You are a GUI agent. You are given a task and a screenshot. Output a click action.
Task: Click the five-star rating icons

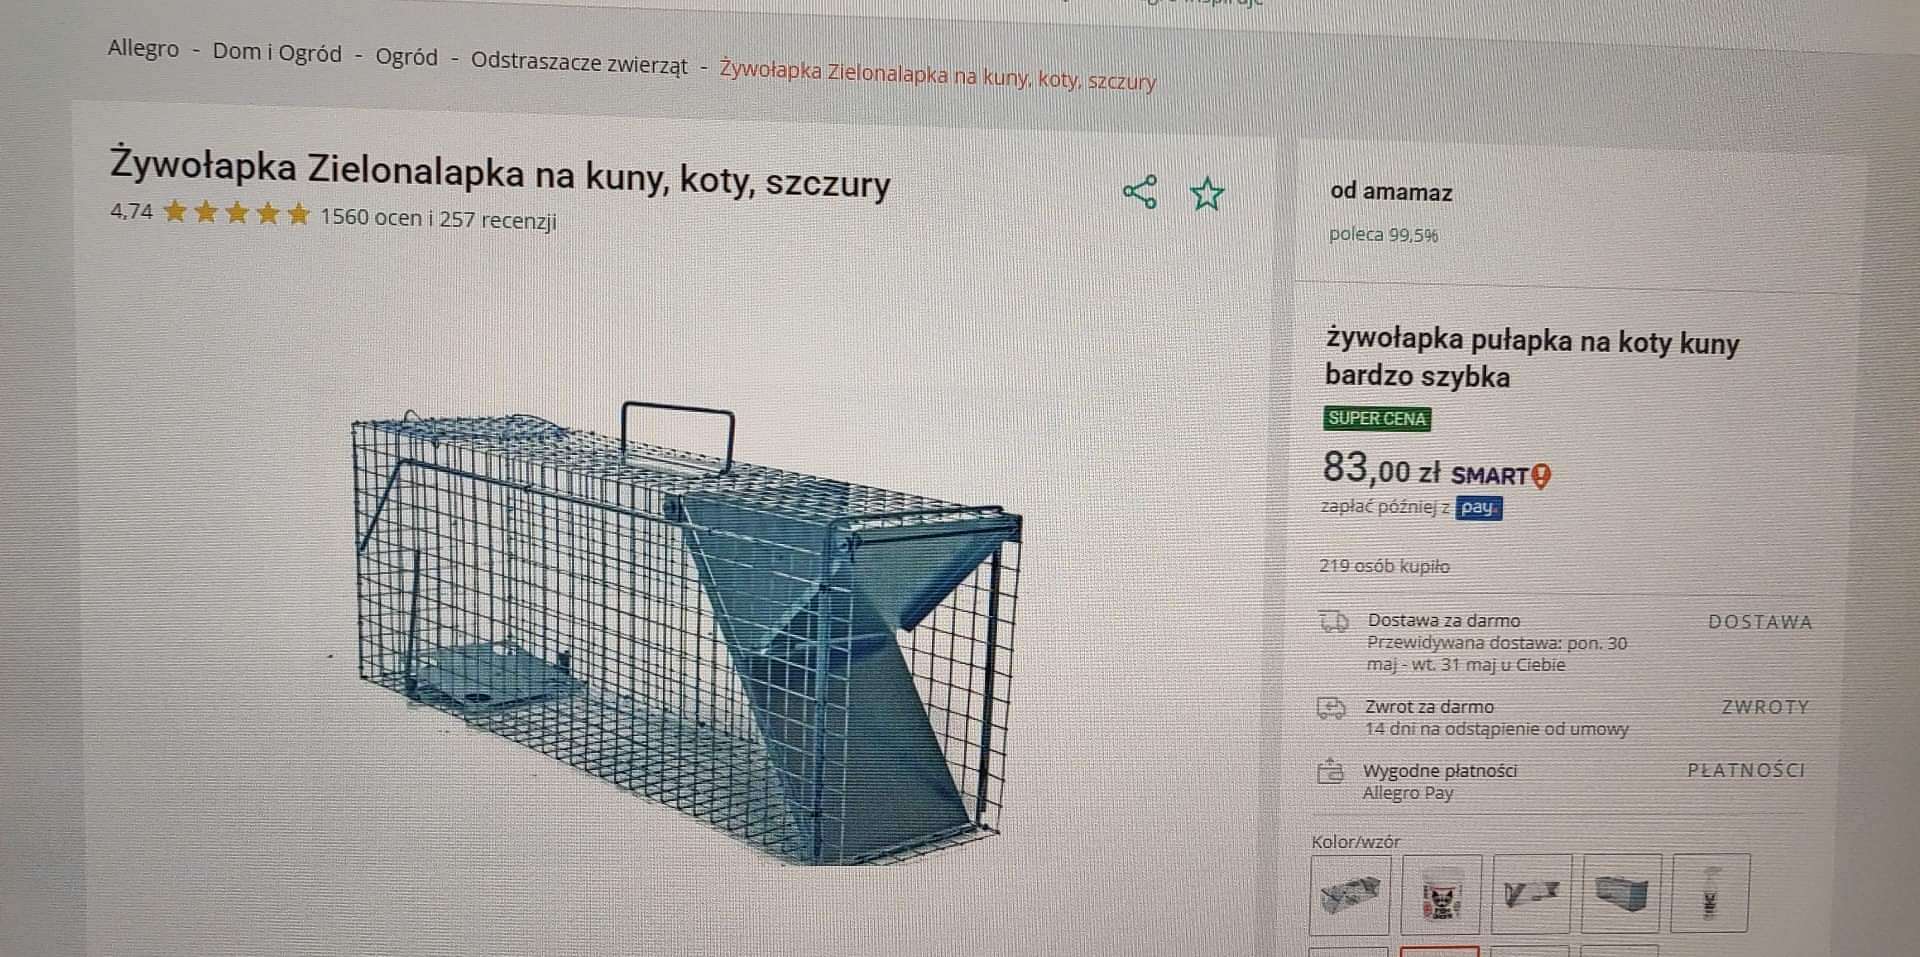(236, 213)
